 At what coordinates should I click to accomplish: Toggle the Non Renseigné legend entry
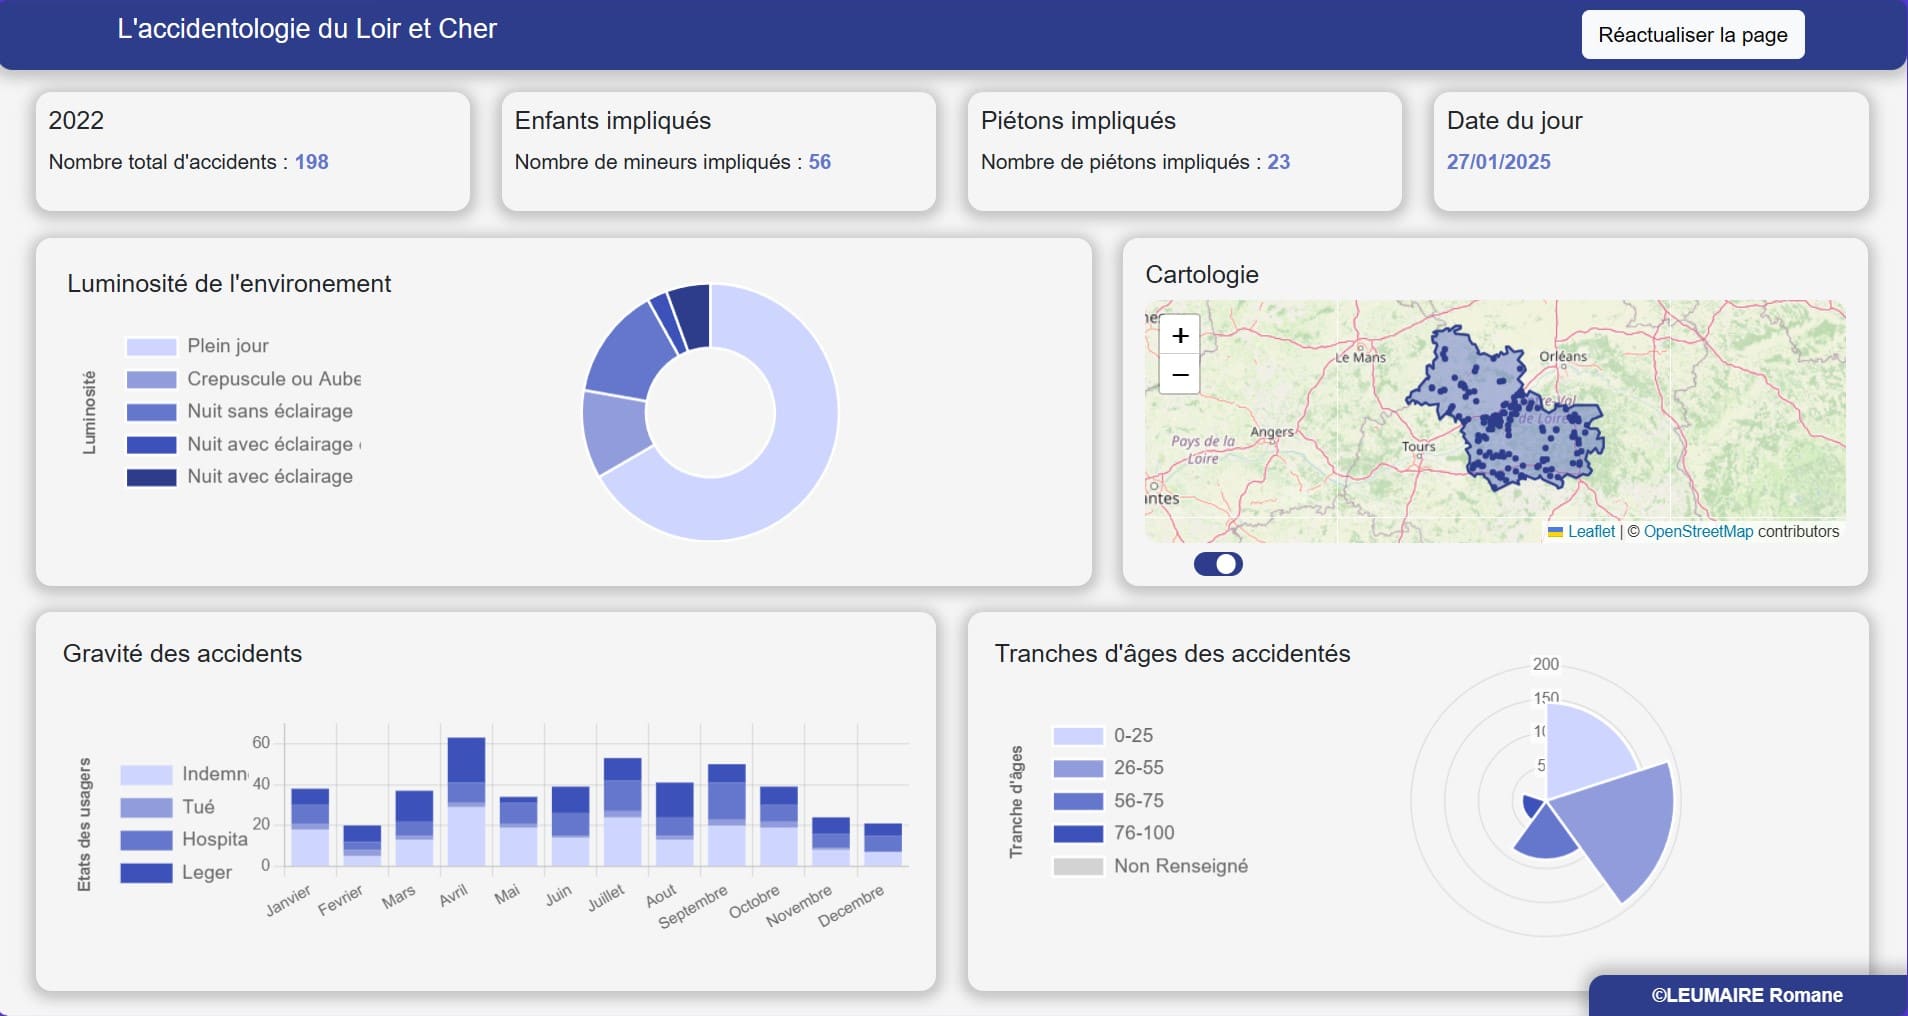tap(1180, 866)
